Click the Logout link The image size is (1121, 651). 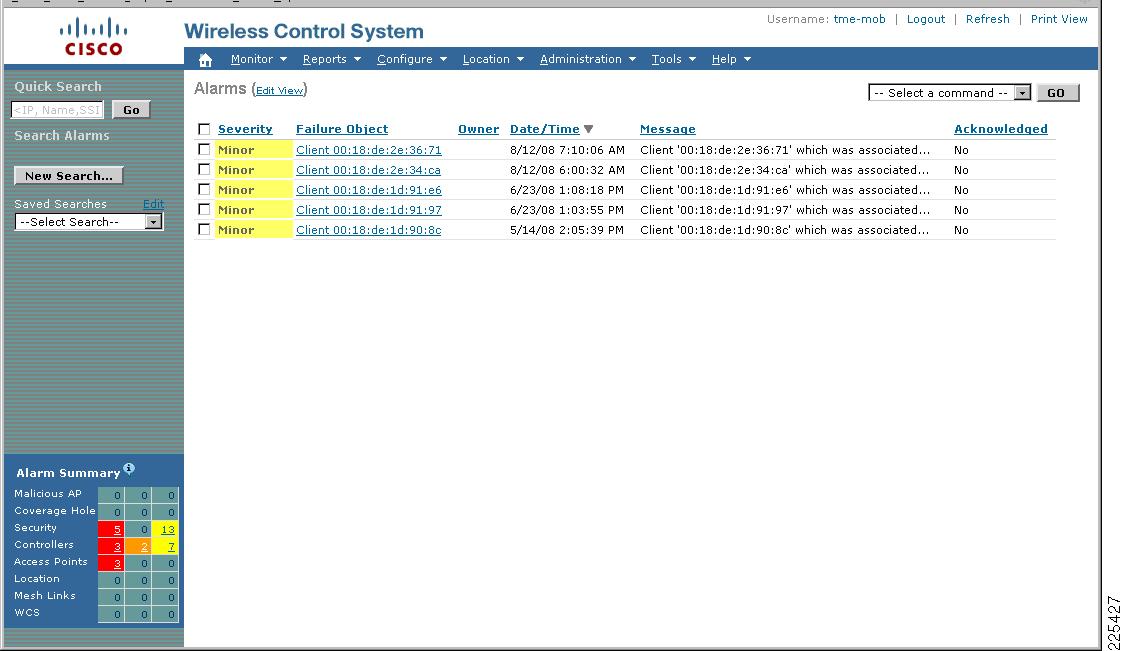pyautogui.click(x=926, y=19)
